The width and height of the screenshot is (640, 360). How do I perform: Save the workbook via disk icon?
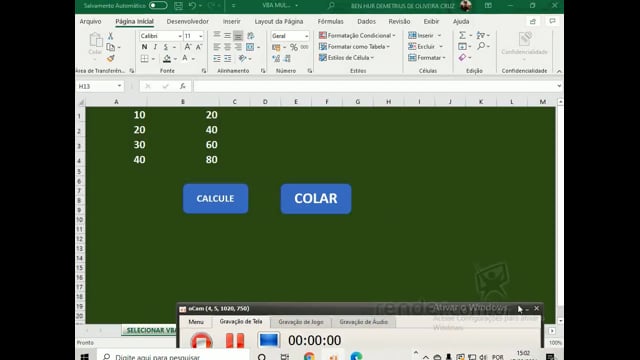(x=178, y=5)
